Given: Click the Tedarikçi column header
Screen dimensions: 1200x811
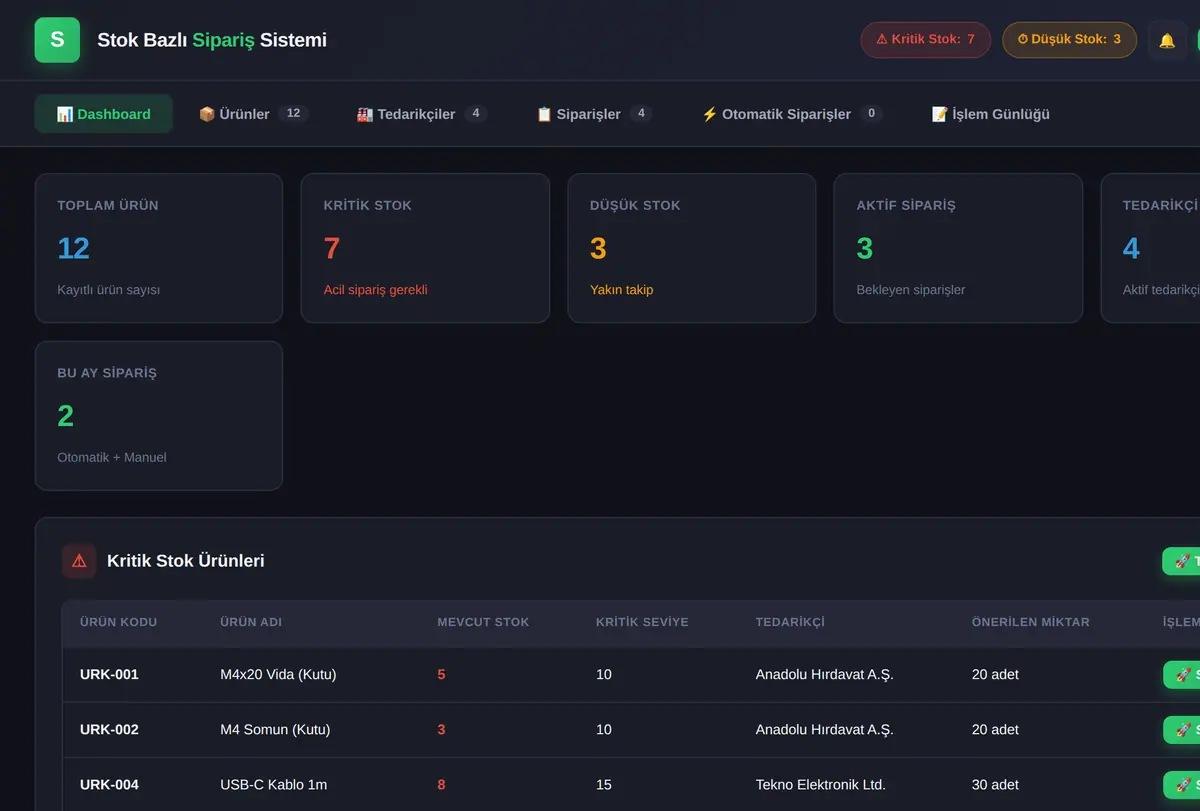Looking at the screenshot, I should click(790, 622).
